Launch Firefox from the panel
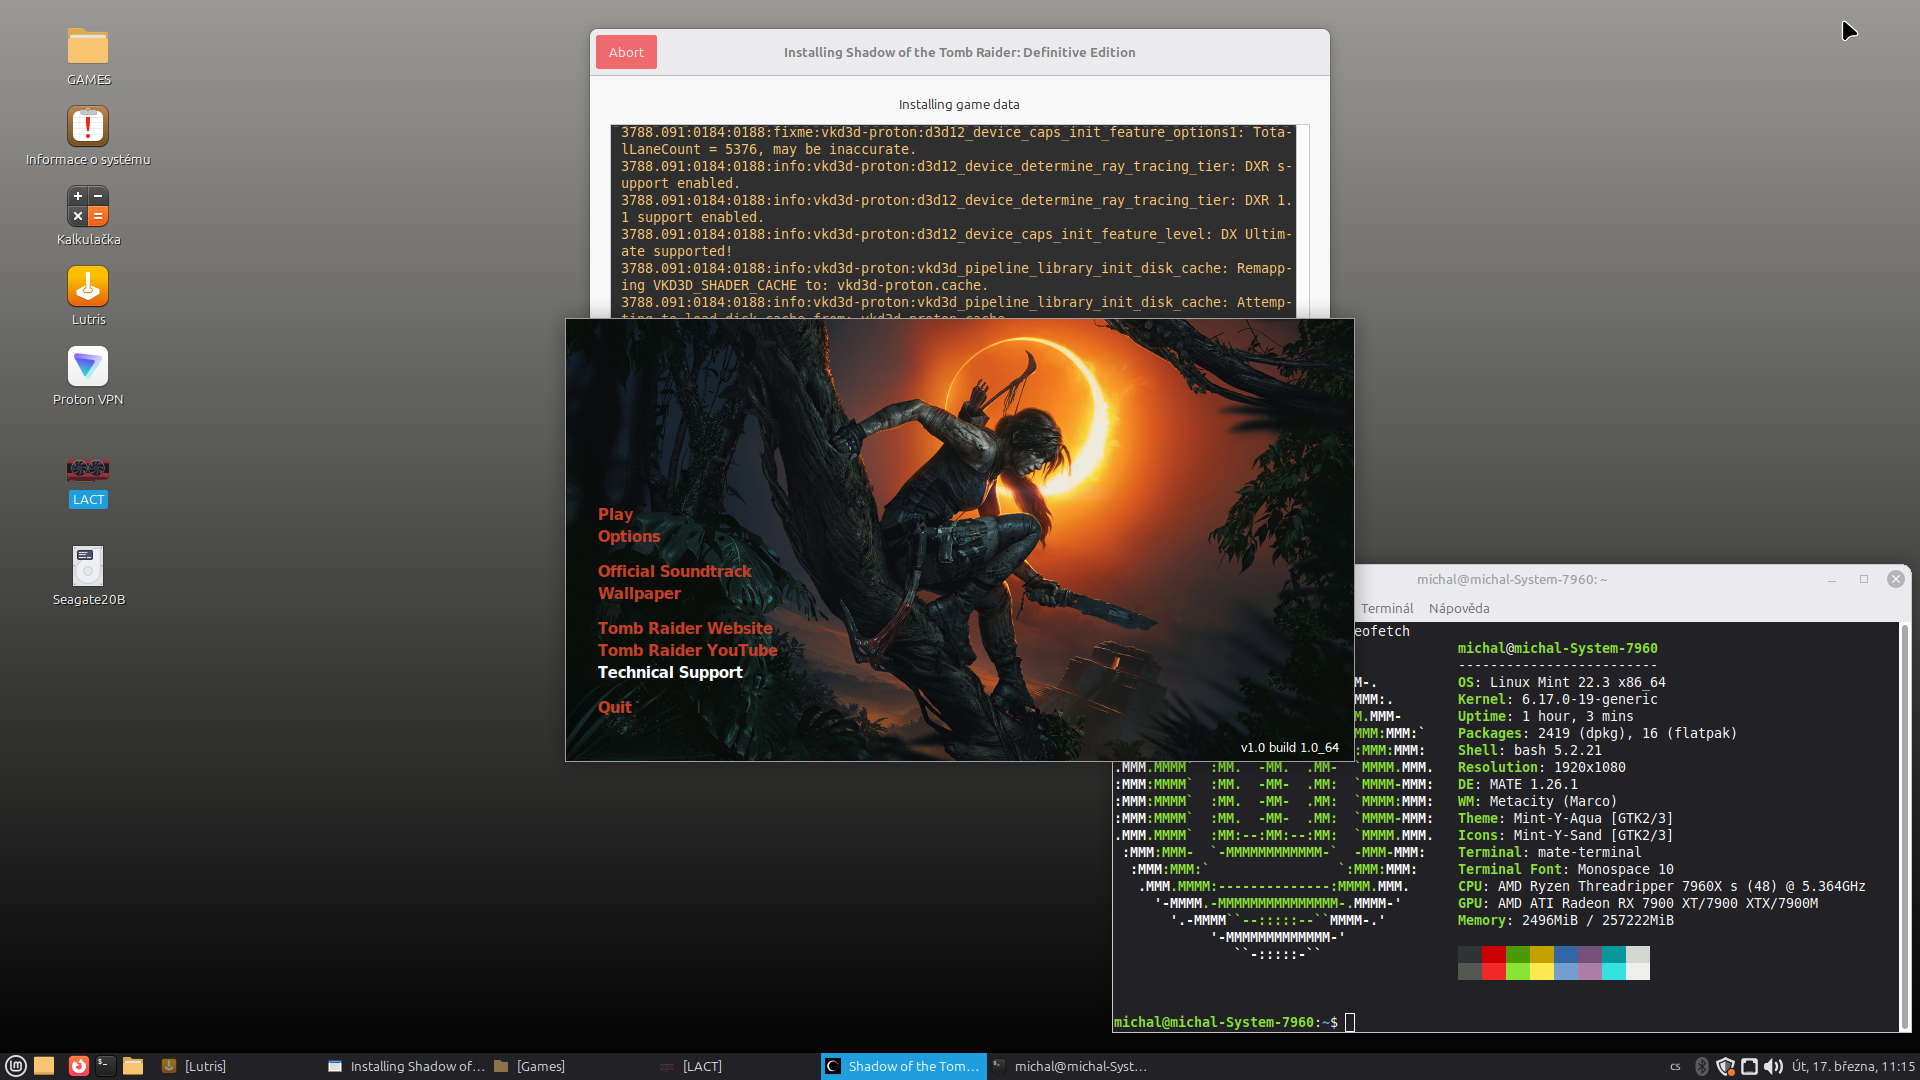 tap(78, 1066)
